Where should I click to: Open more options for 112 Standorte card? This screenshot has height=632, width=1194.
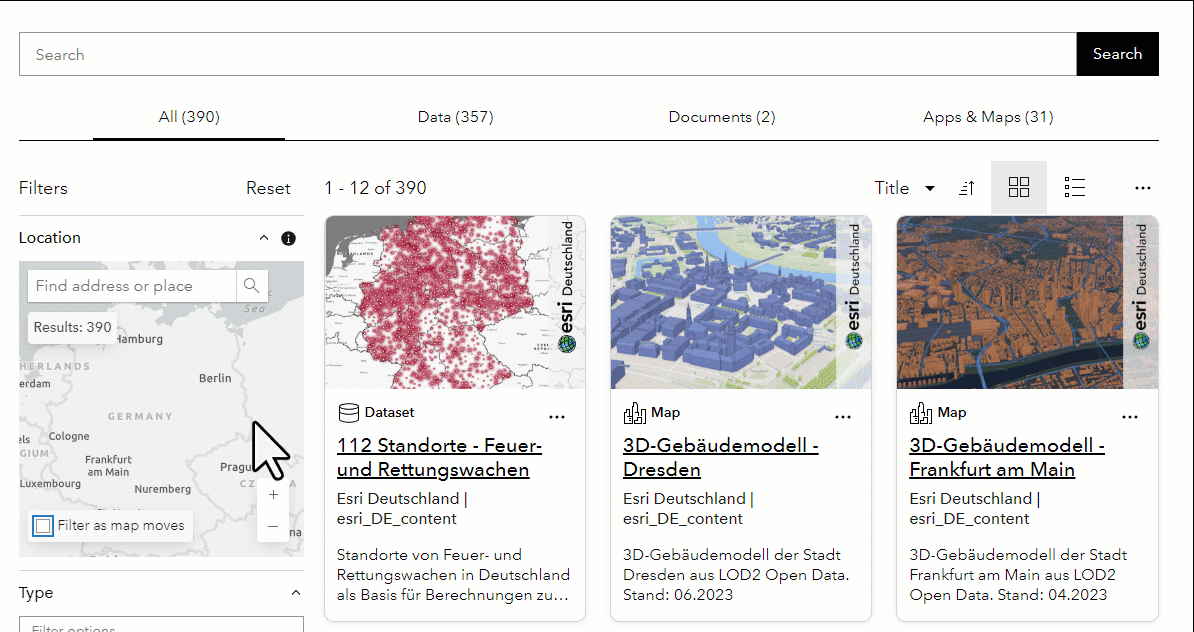[x=557, y=417]
